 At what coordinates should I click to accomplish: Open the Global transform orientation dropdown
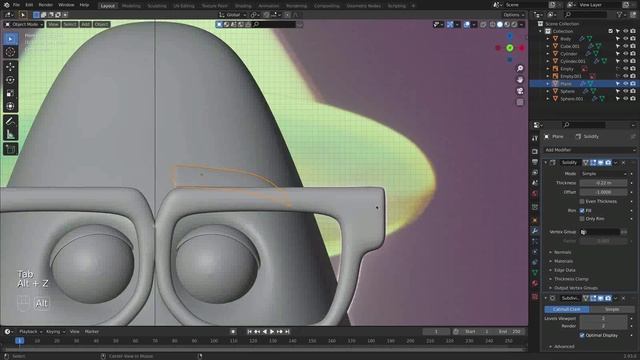click(233, 15)
